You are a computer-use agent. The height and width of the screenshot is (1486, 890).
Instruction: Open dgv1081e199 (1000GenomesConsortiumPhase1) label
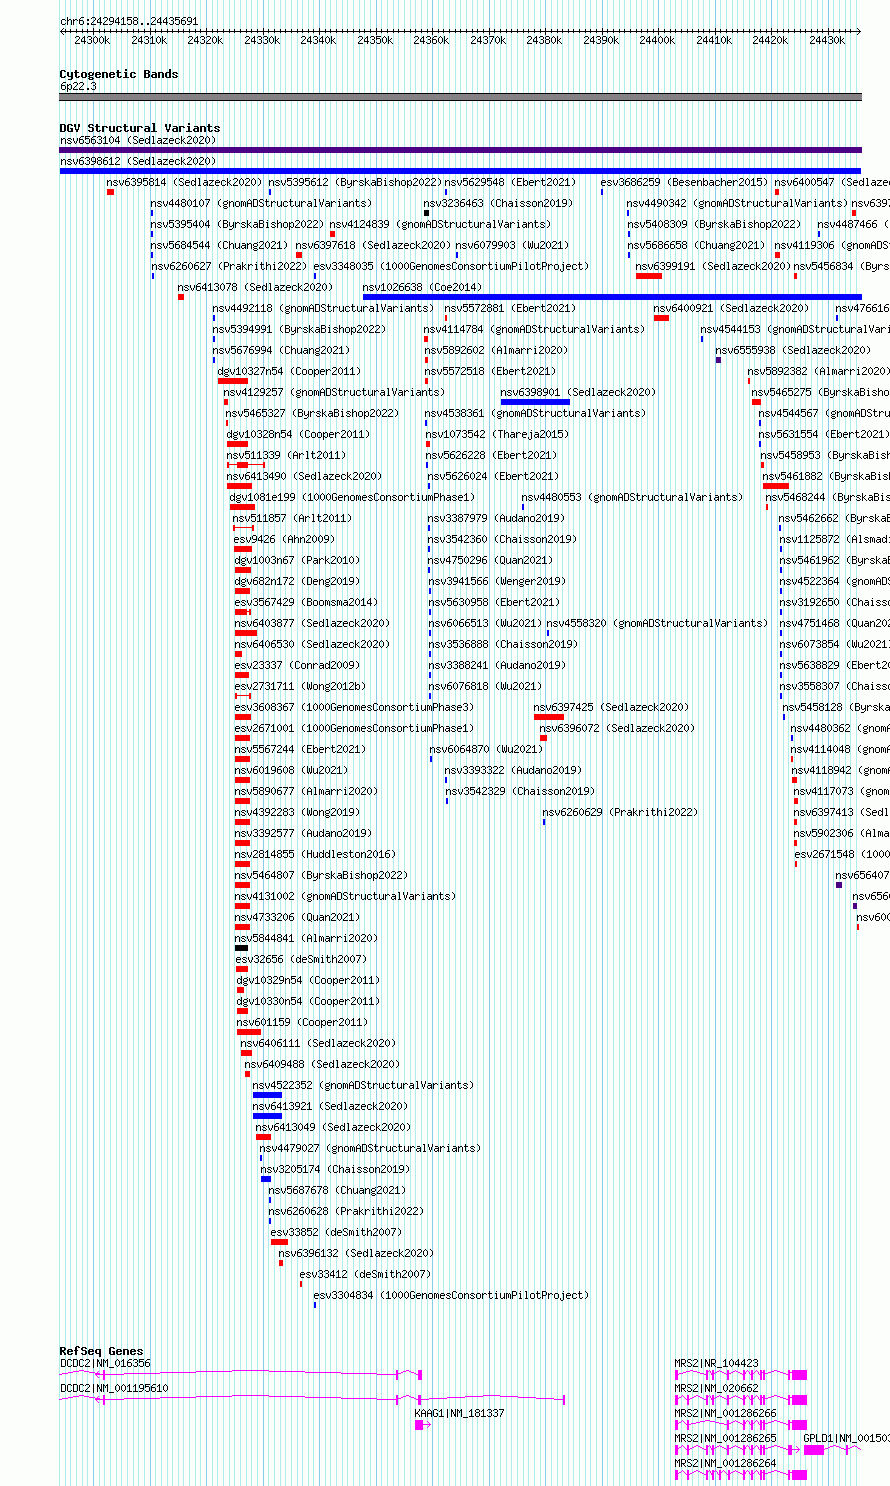coord(352,497)
